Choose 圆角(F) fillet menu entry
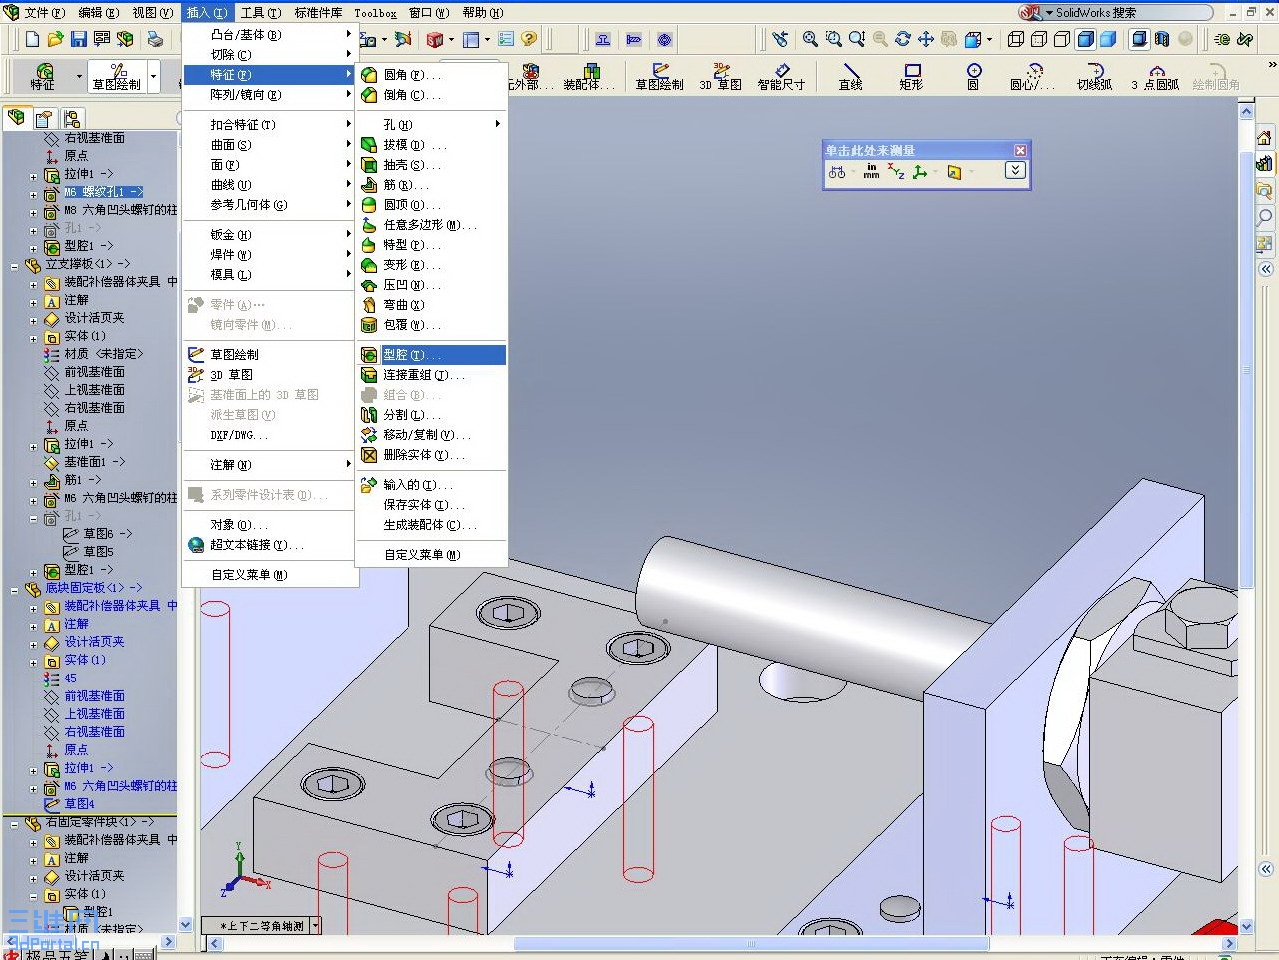 point(431,75)
